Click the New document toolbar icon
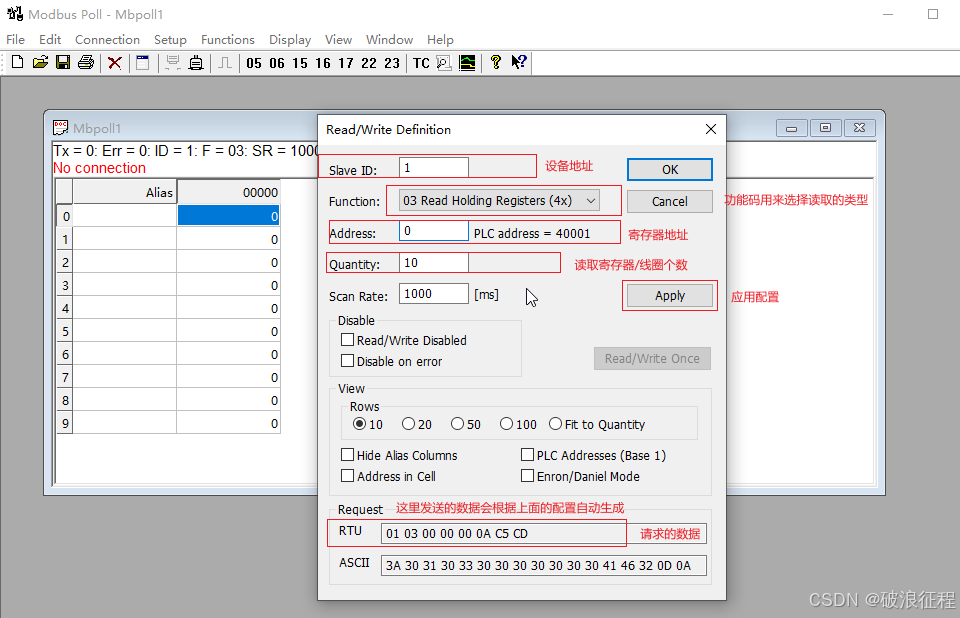Viewport: 960px width, 618px height. pos(18,62)
